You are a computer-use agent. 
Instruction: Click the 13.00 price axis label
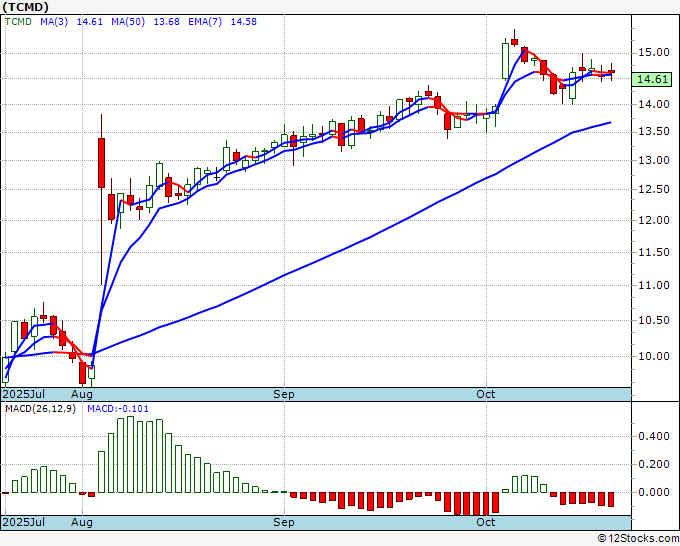tap(654, 160)
